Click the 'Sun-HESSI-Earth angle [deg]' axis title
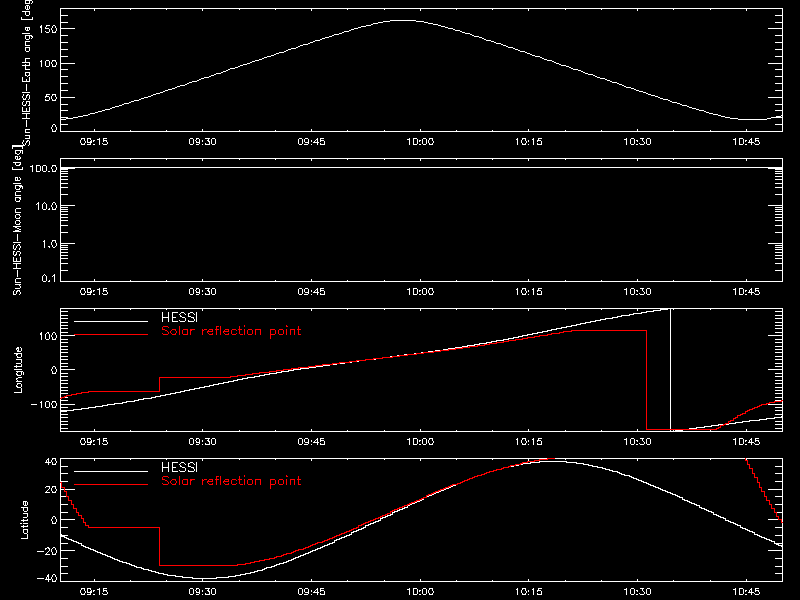Screen dimensions: 800x600 click(27, 71)
